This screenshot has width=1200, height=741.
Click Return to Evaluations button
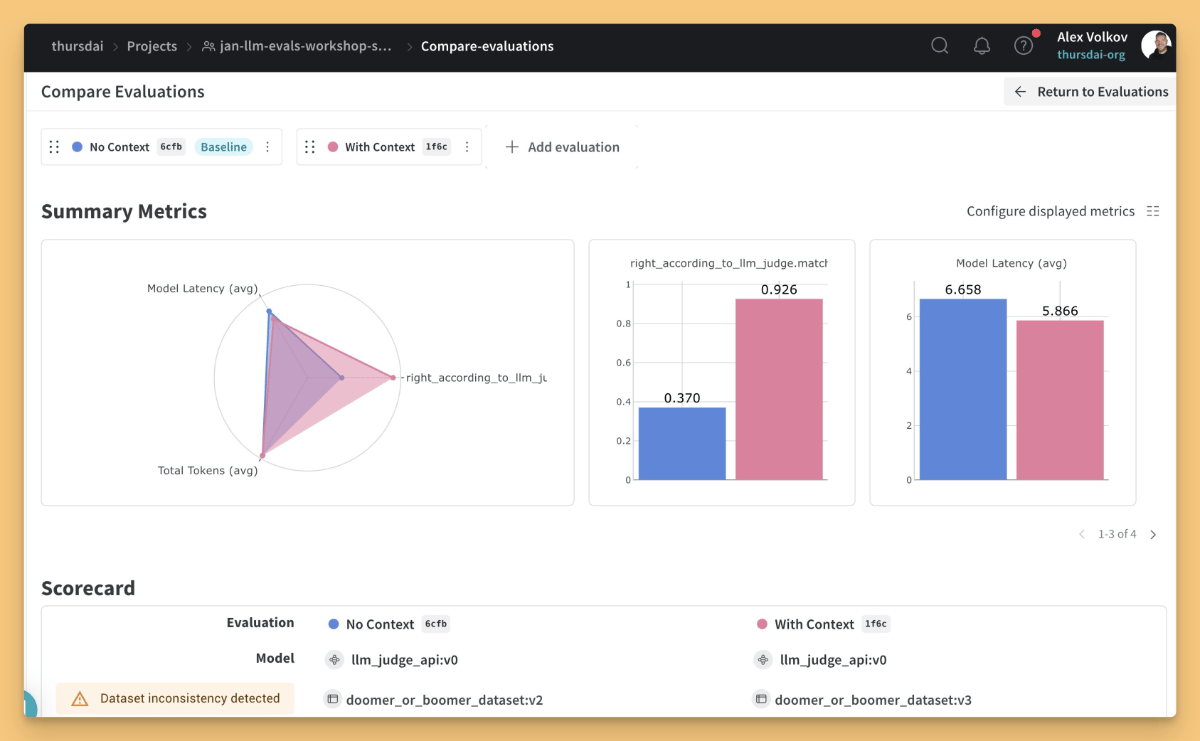pyautogui.click(x=1090, y=92)
